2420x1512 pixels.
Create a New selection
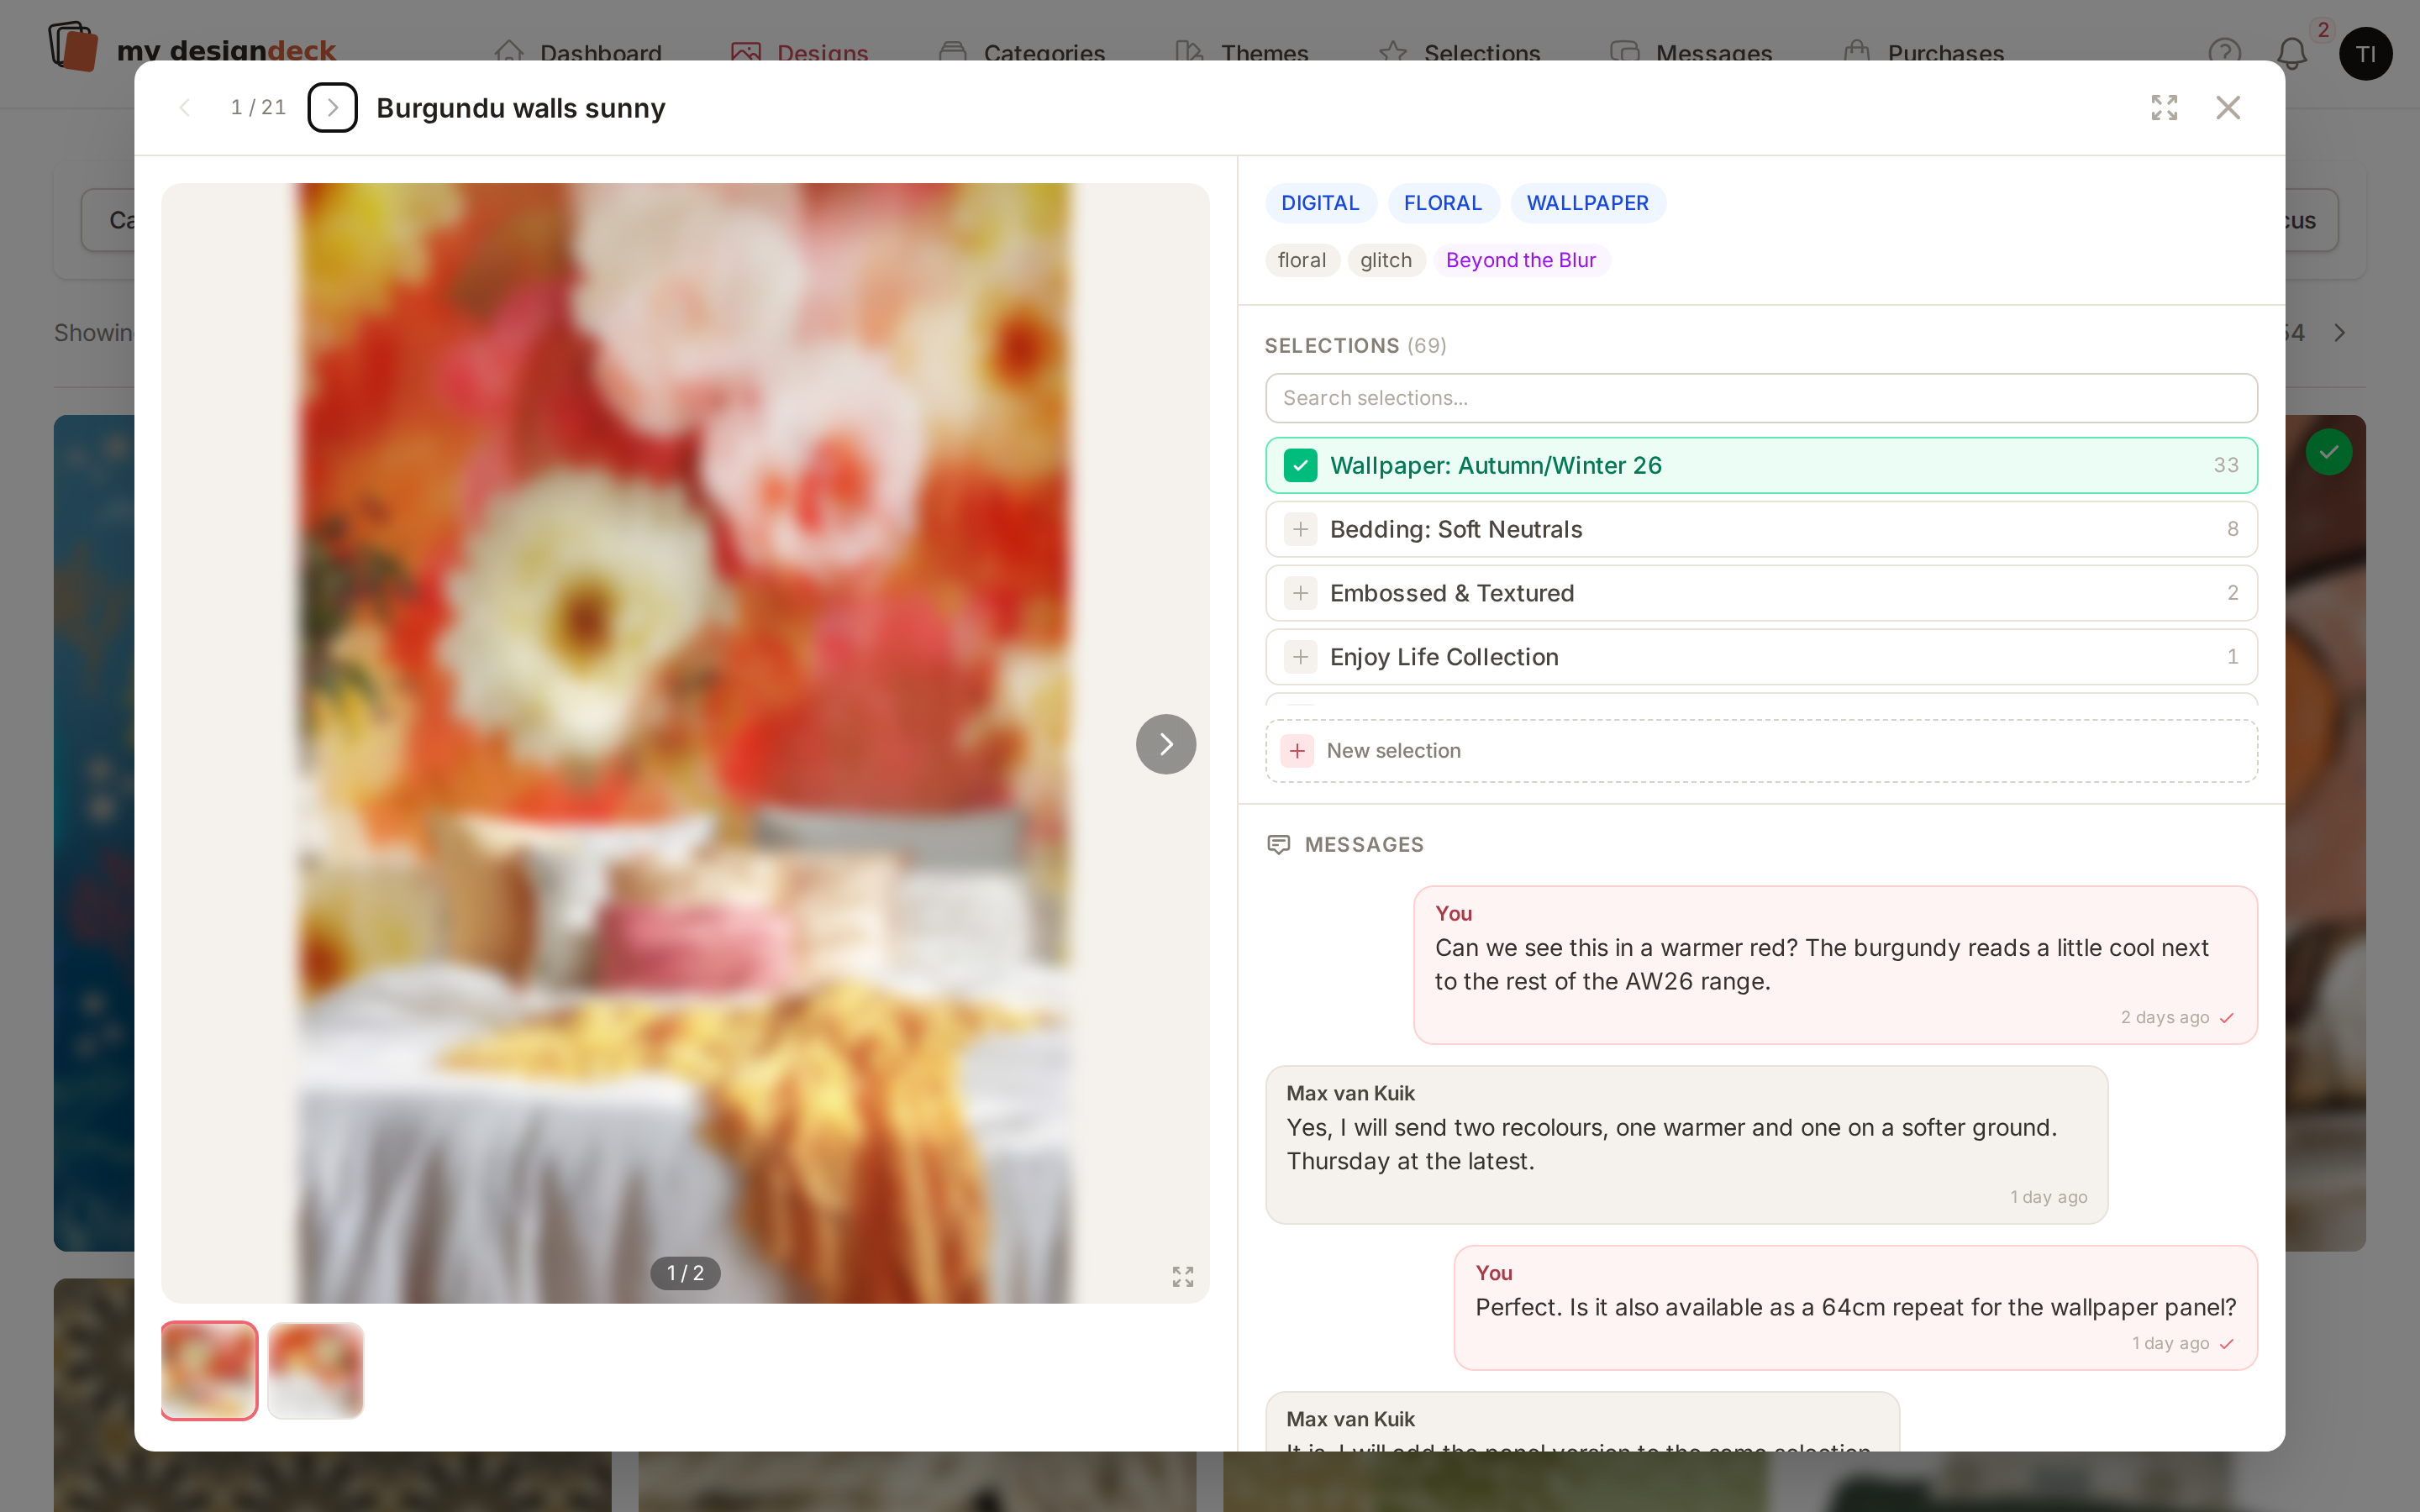[x=1760, y=750]
